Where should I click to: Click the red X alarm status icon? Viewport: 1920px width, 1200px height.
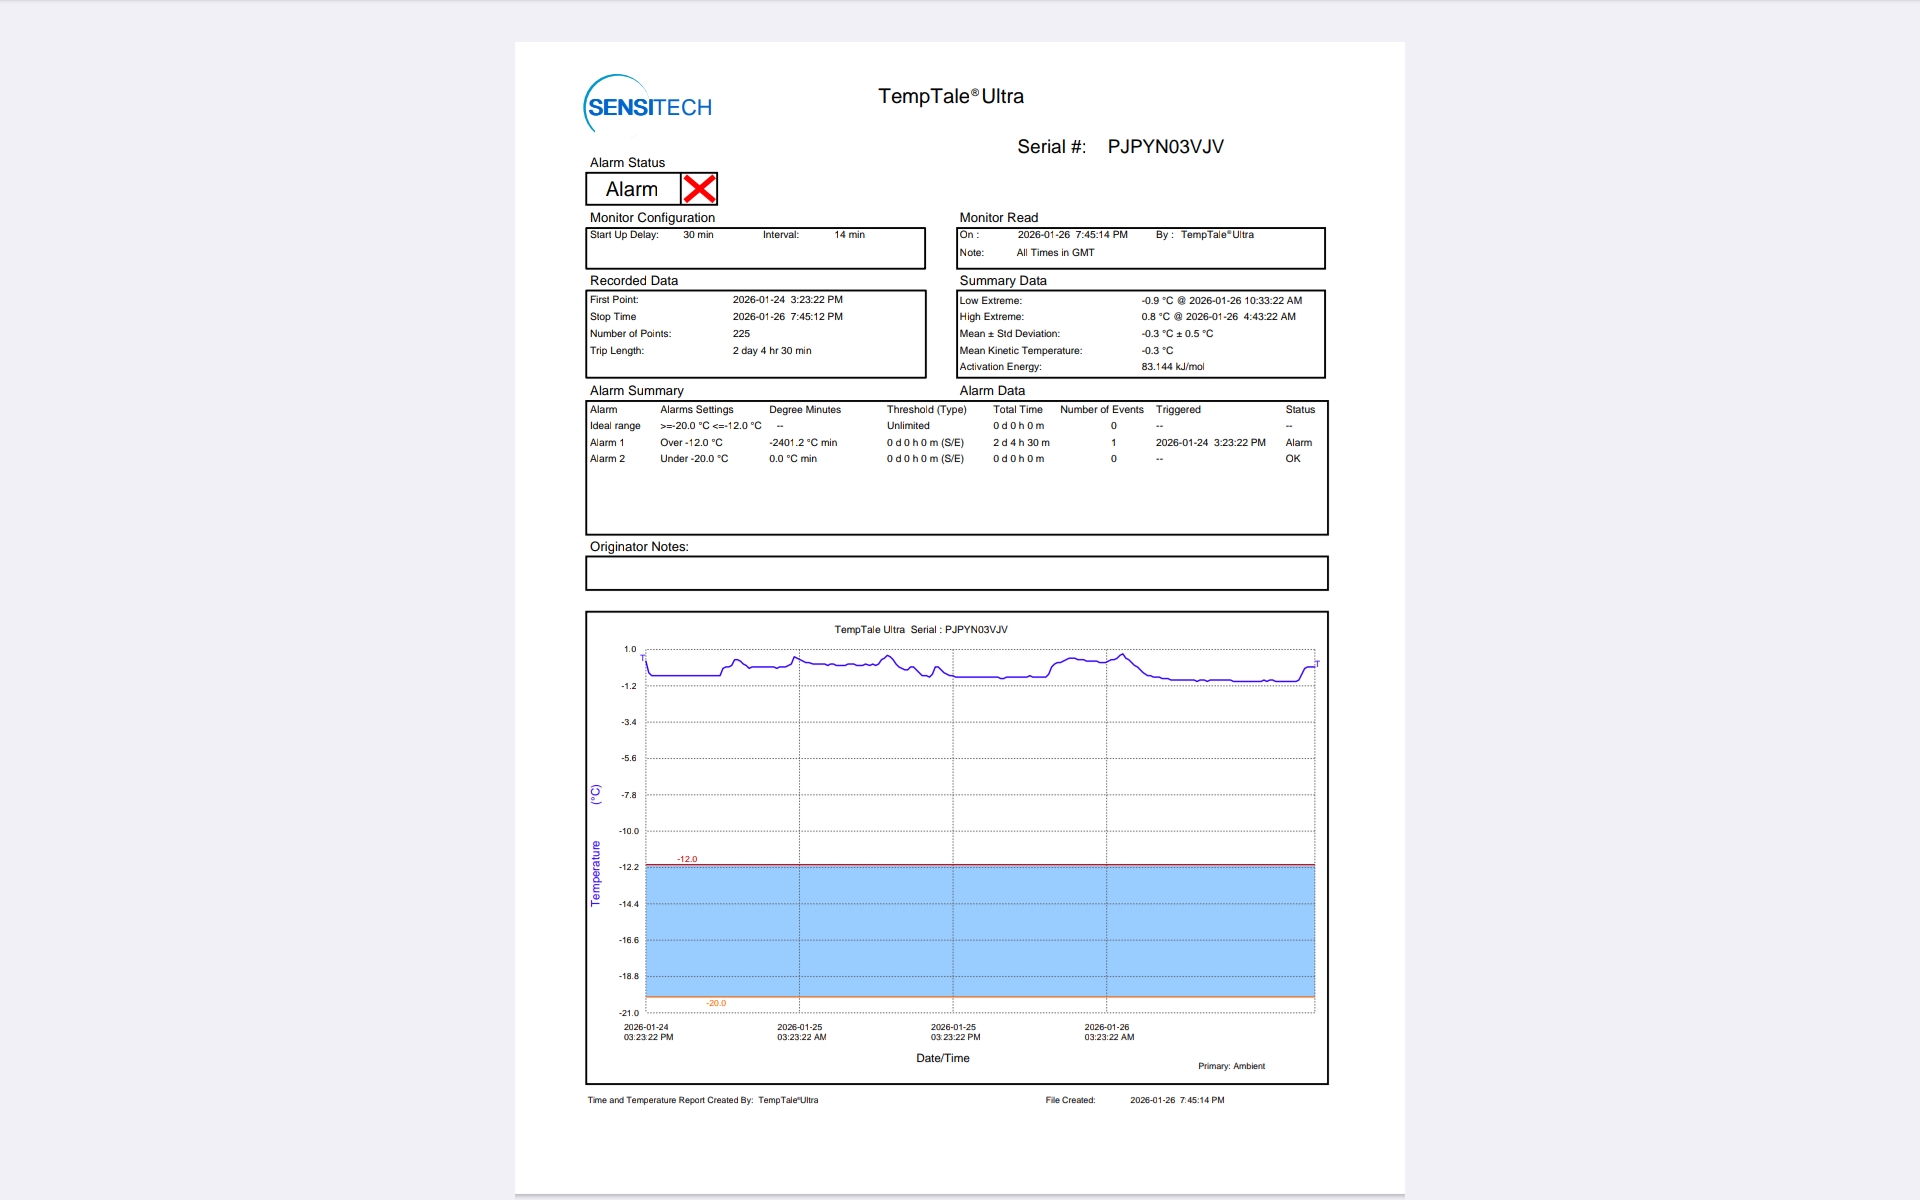699,189
